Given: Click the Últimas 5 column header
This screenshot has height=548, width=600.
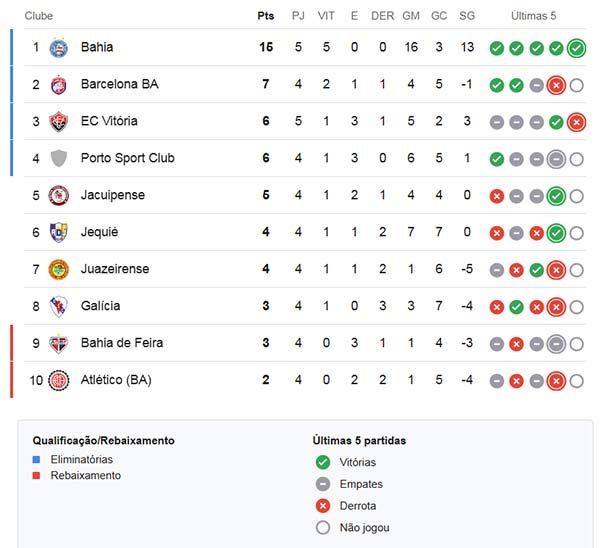Looking at the screenshot, I should point(533,16).
